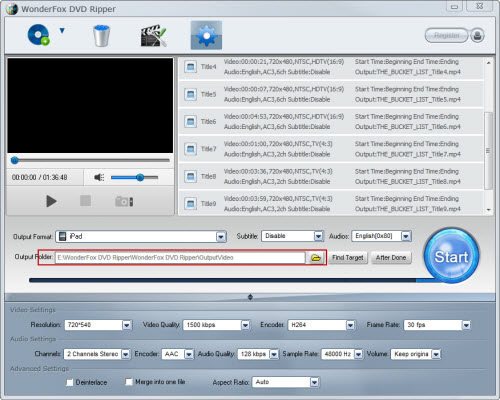Toggle the Title8 checkbox
The width and height of the screenshot is (500, 400).
click(x=191, y=176)
